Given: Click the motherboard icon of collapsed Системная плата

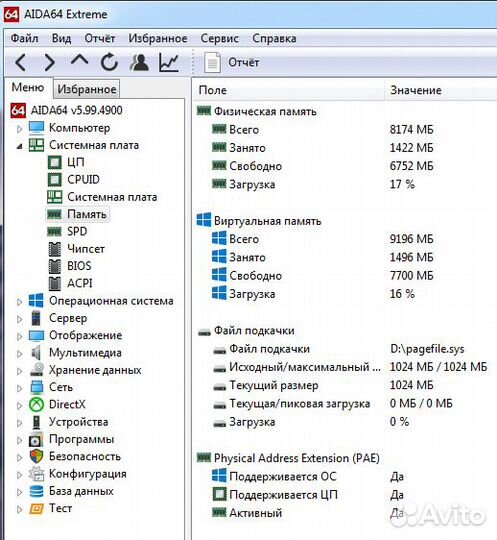Looking at the screenshot, I should coord(36,145).
